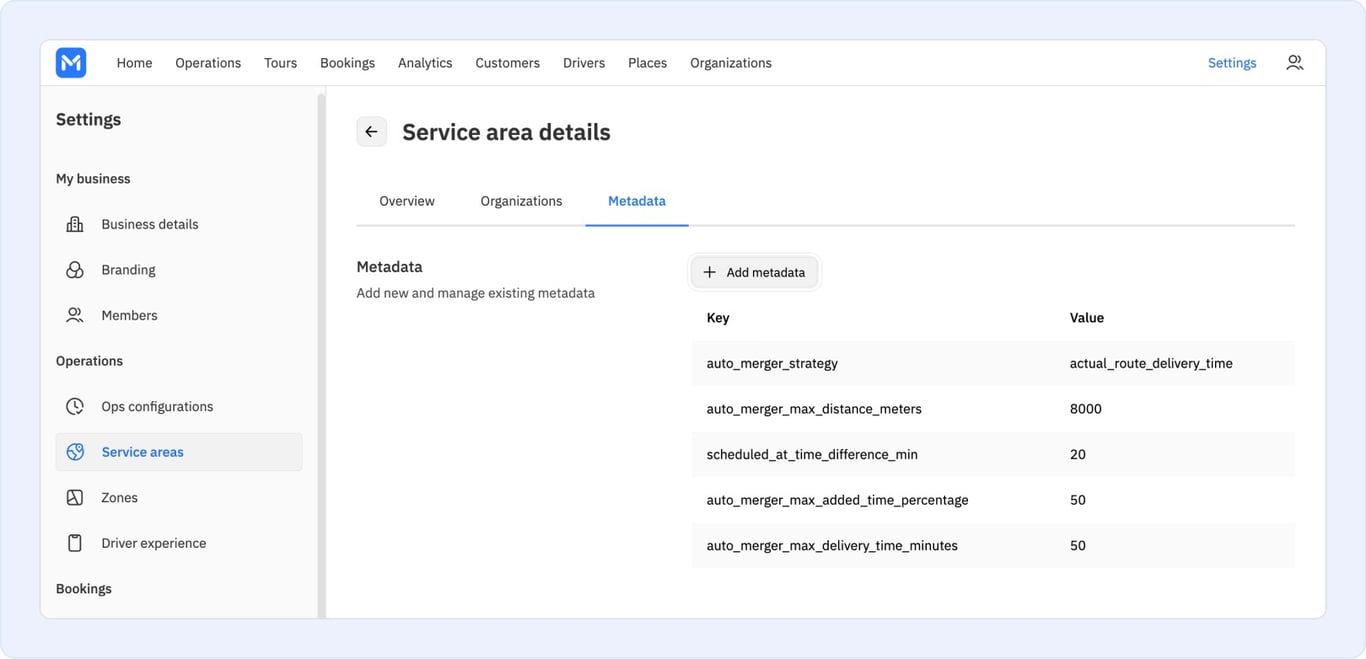Open Settings in the top bar

pos(1232,63)
